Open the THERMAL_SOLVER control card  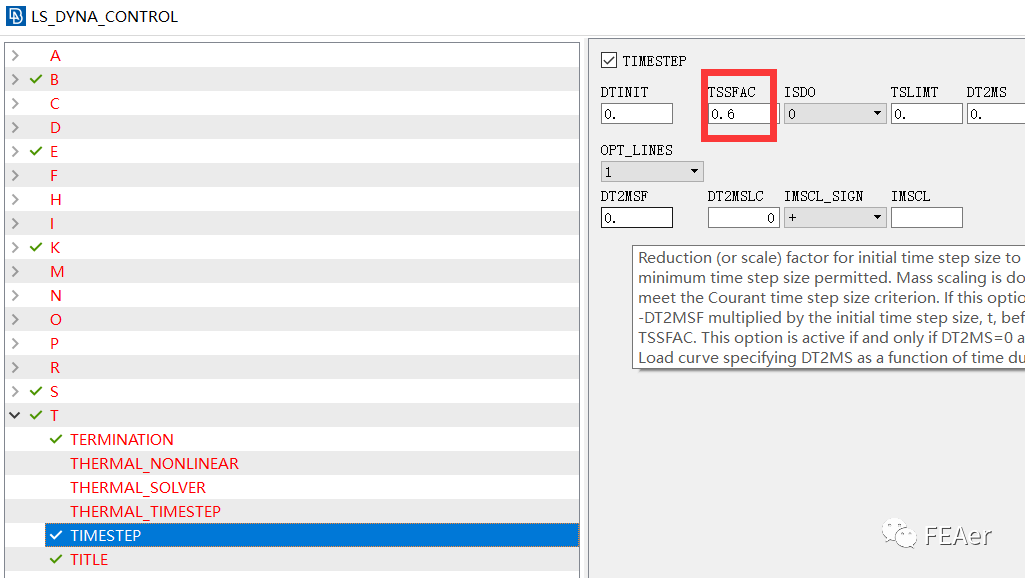tap(138, 487)
